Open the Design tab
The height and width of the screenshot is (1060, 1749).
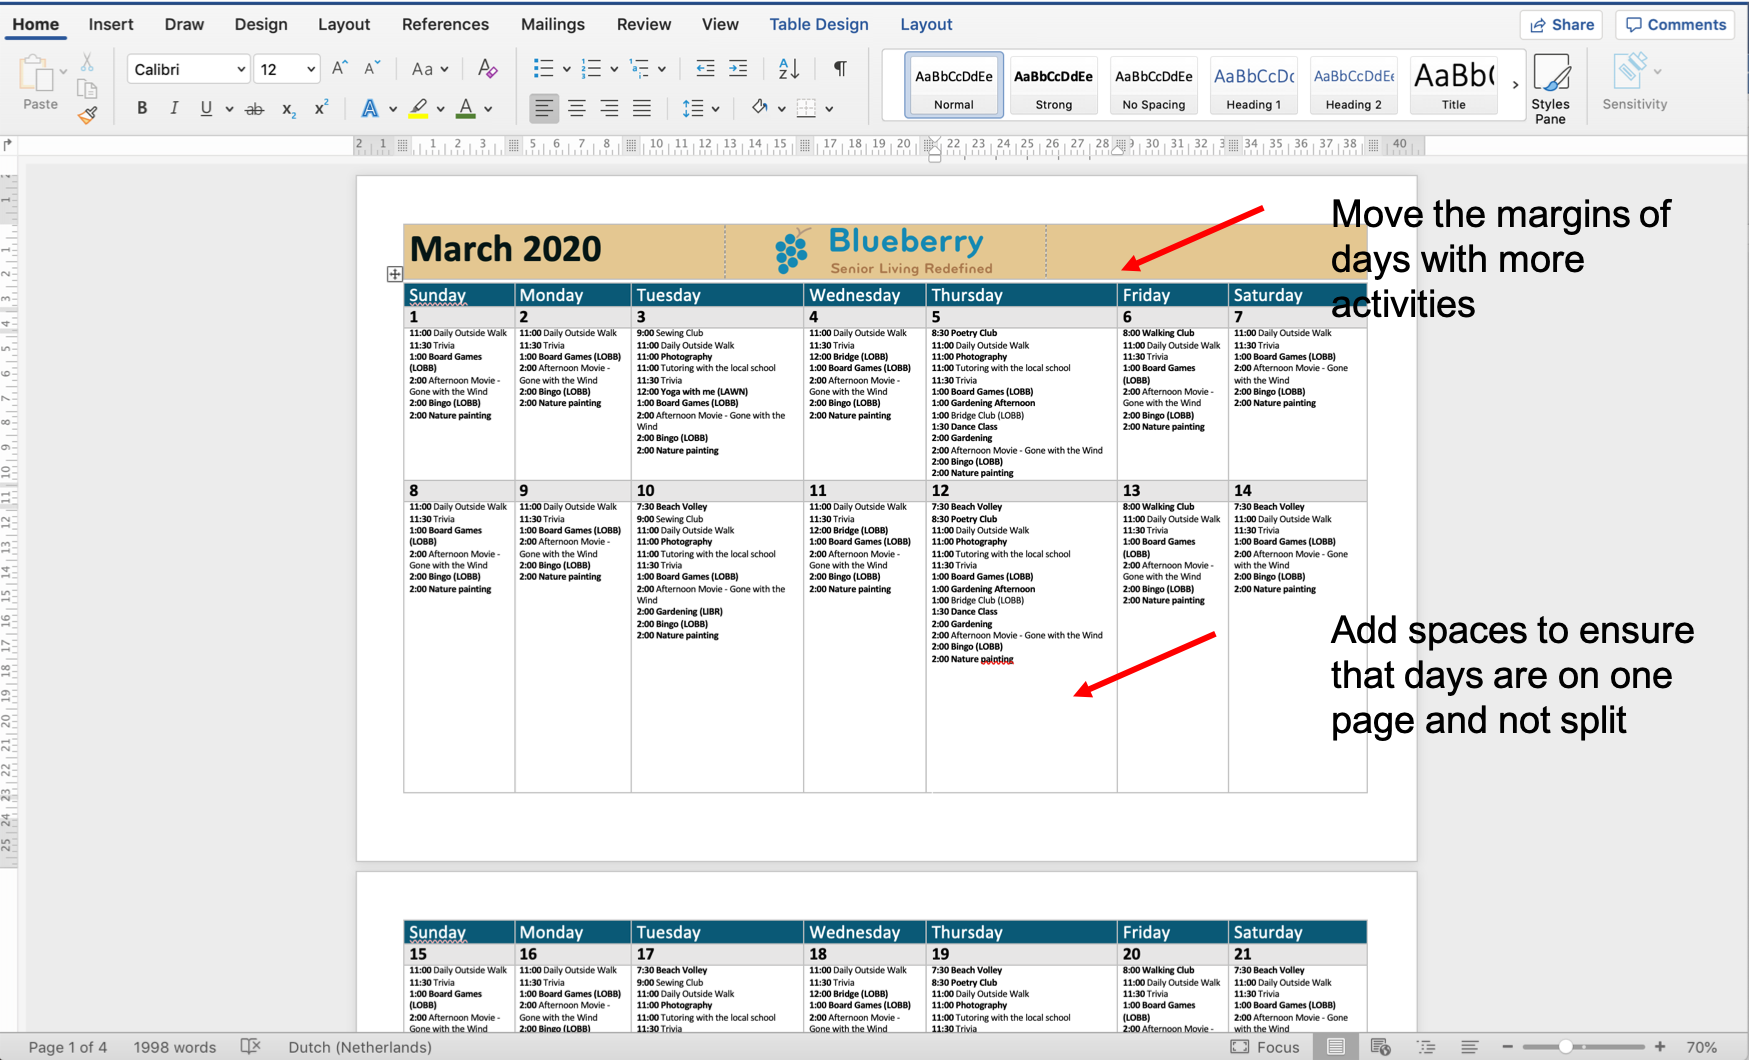tap(261, 24)
